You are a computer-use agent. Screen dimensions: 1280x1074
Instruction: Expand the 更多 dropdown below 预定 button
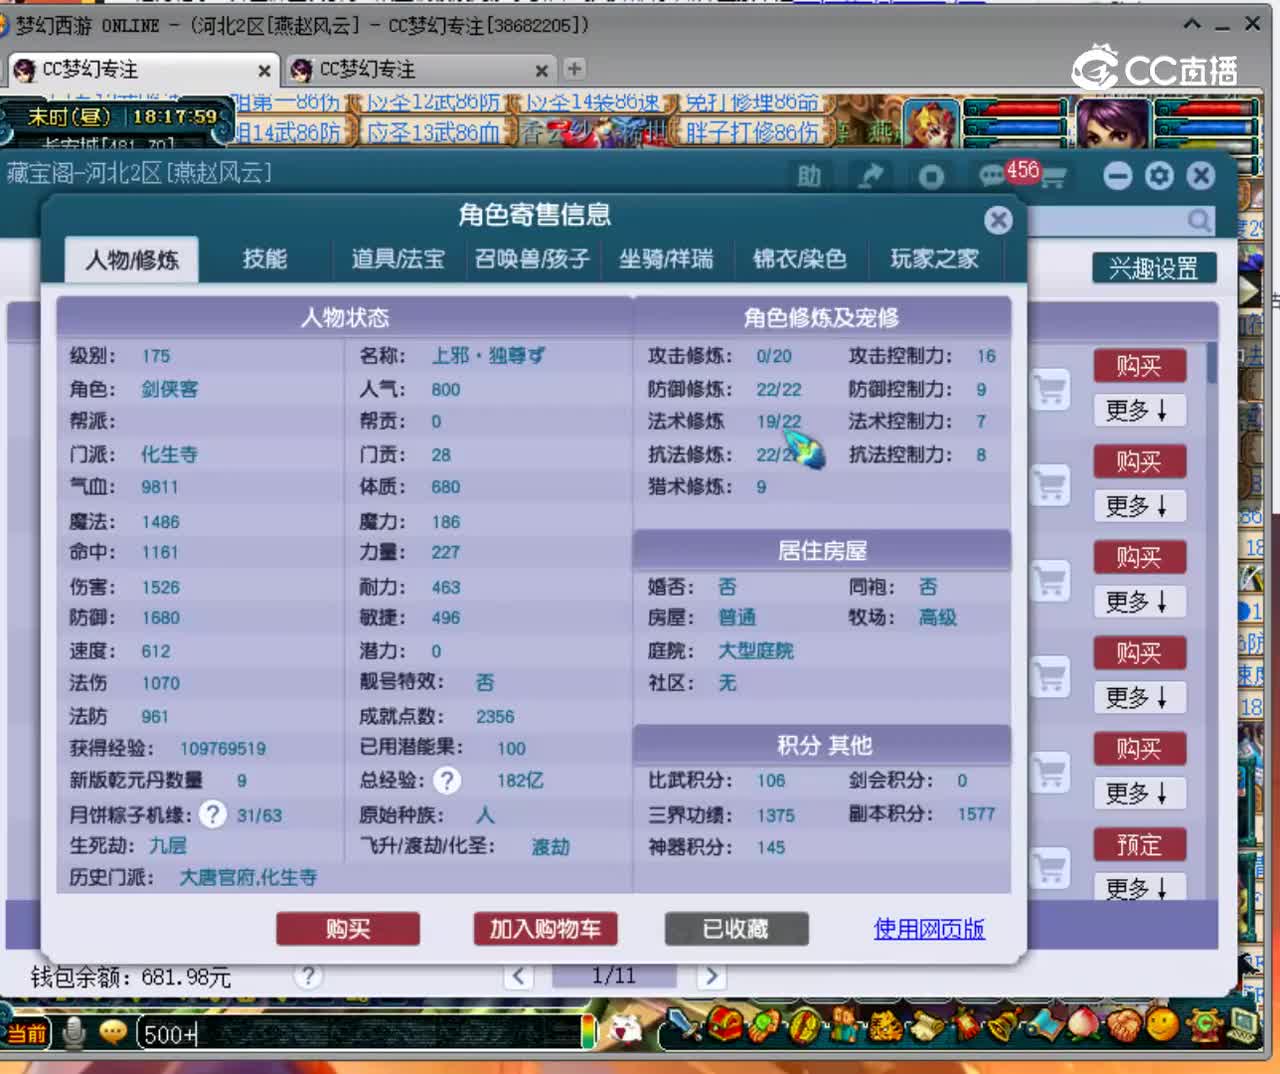1139,887
